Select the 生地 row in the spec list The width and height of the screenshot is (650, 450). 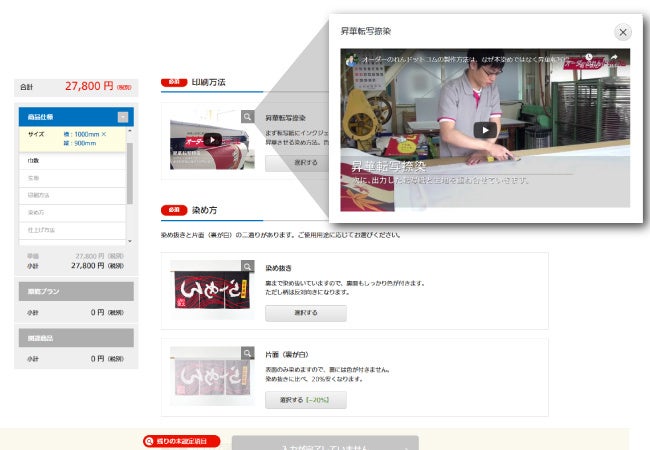(x=72, y=178)
